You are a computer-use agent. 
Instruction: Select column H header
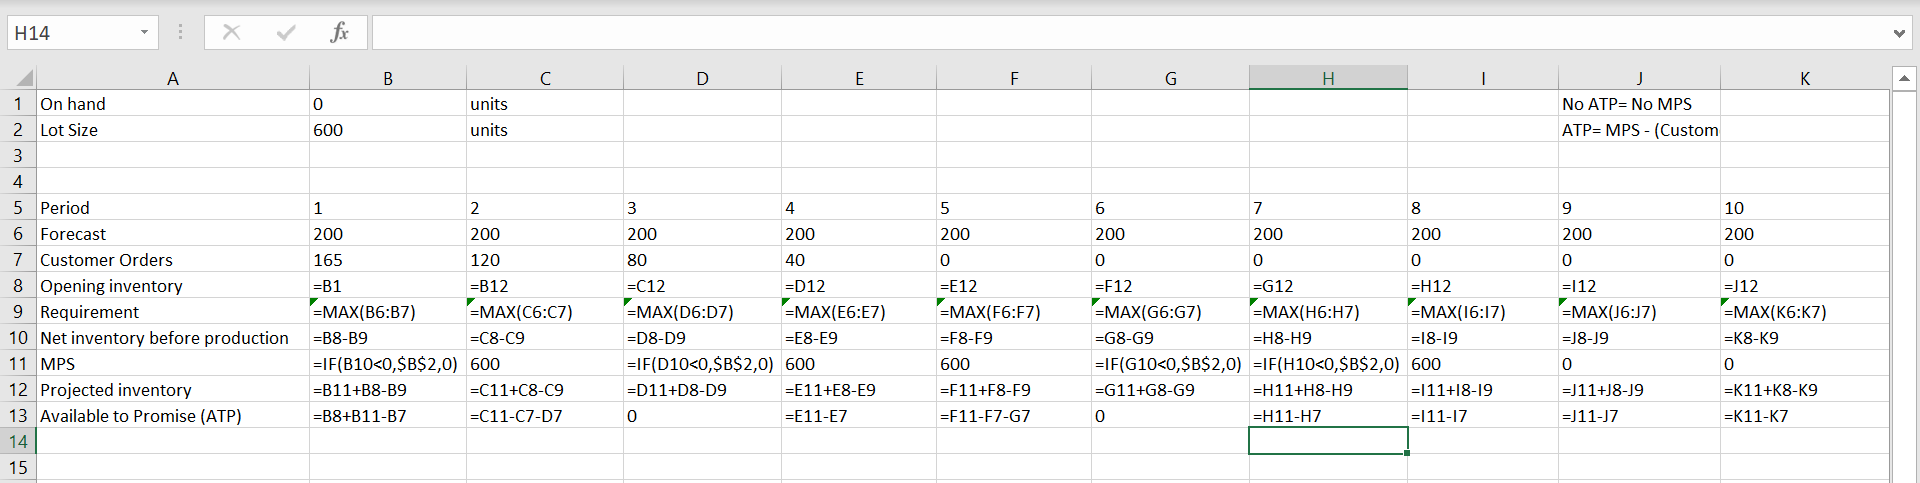(x=1327, y=78)
